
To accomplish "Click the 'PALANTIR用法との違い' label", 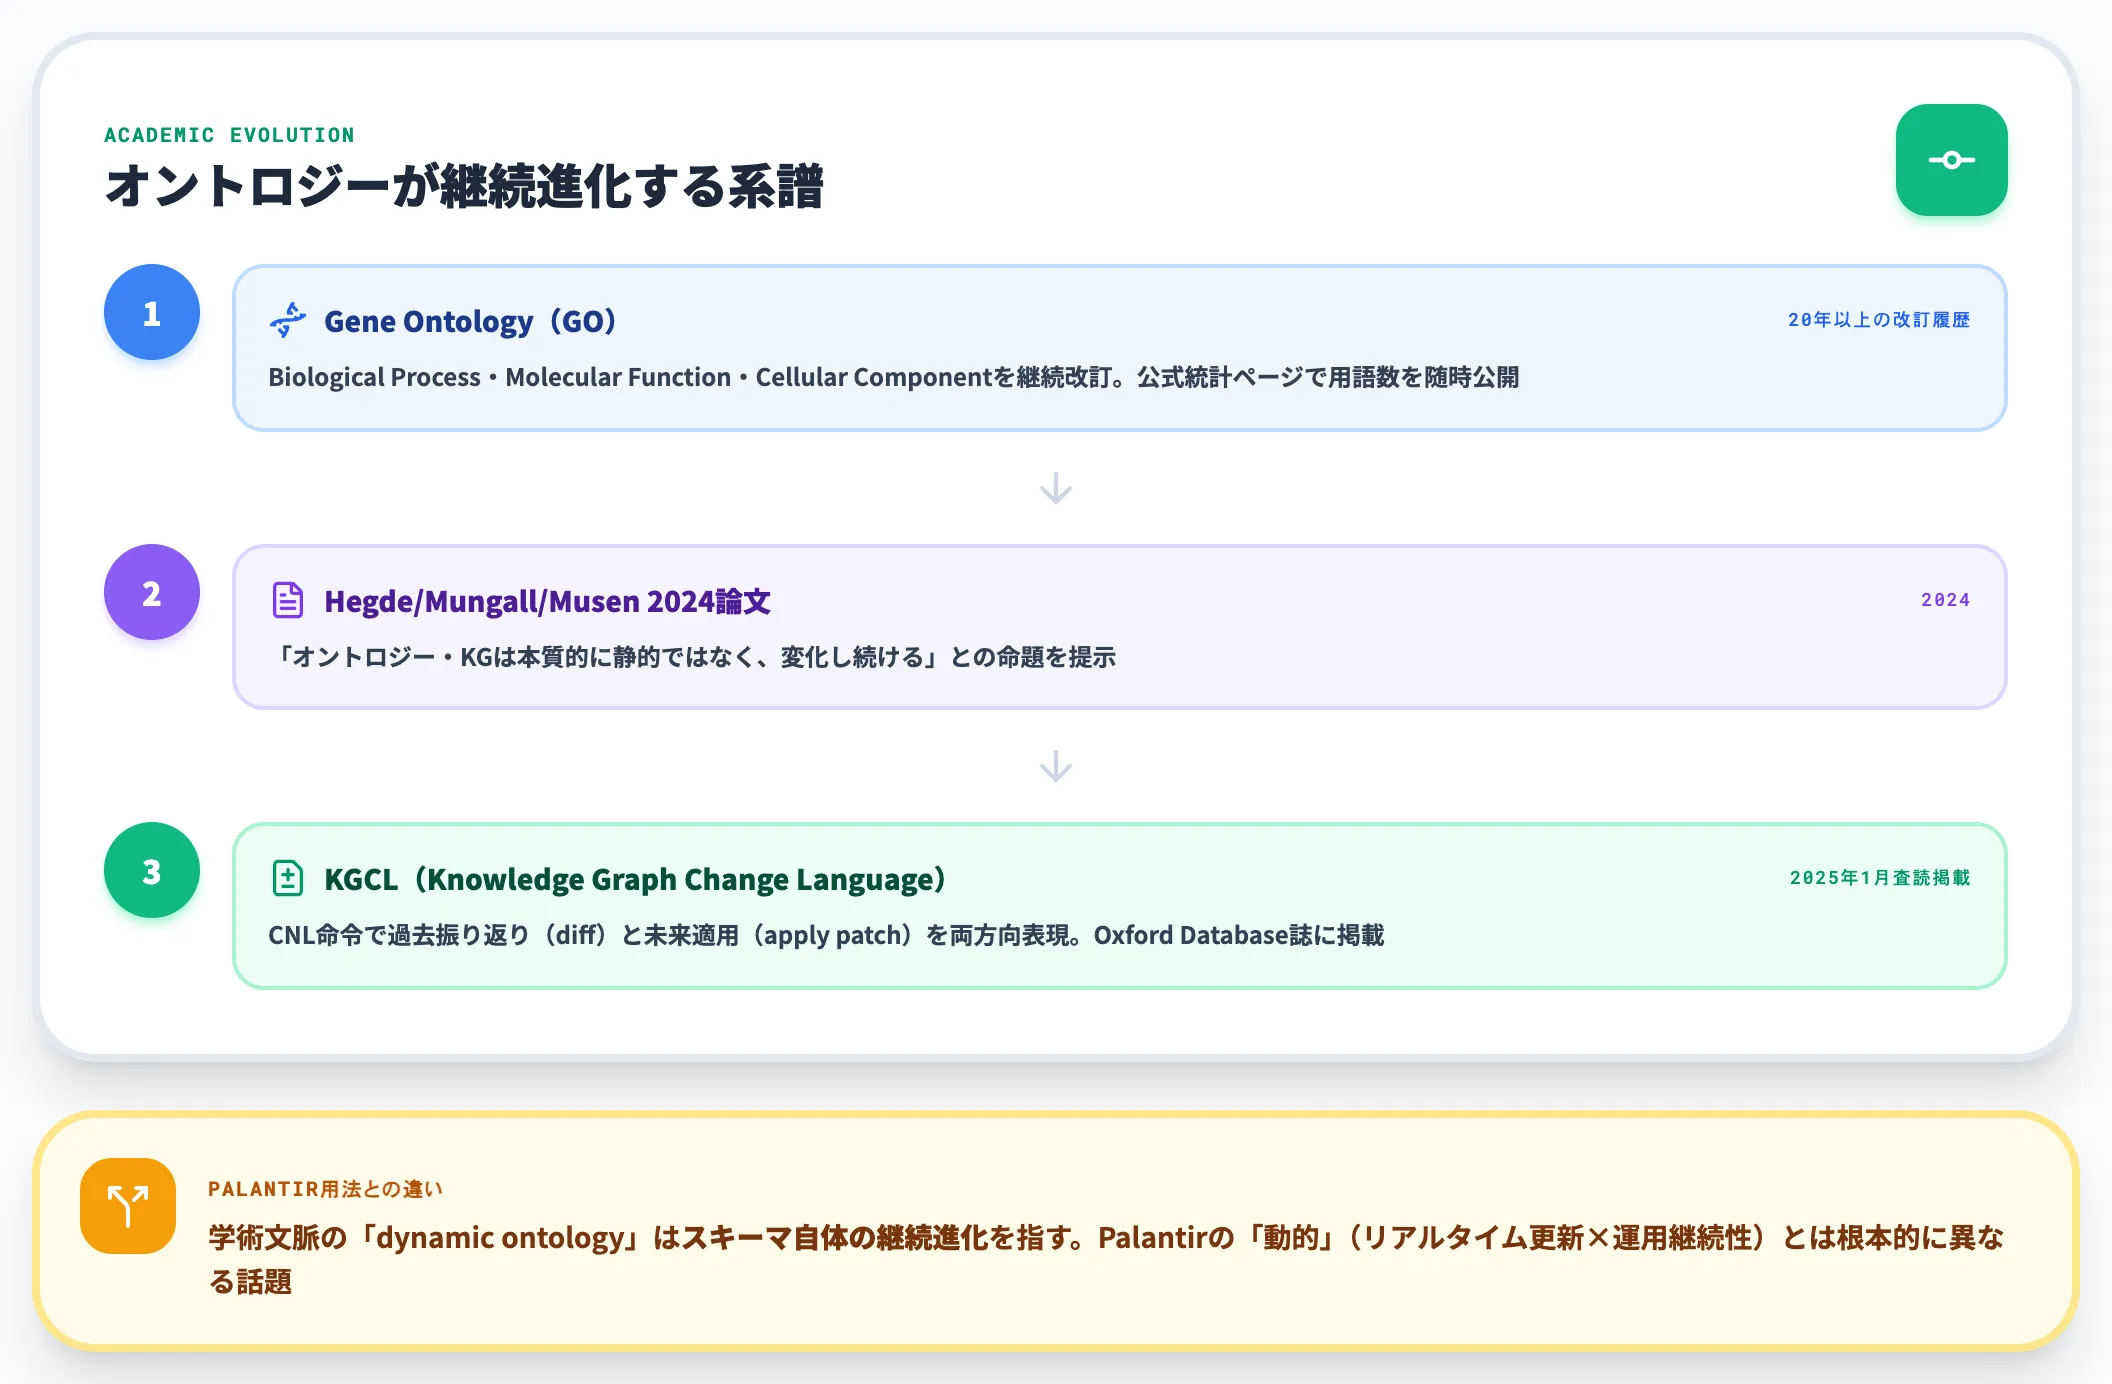I will pos(325,1189).
